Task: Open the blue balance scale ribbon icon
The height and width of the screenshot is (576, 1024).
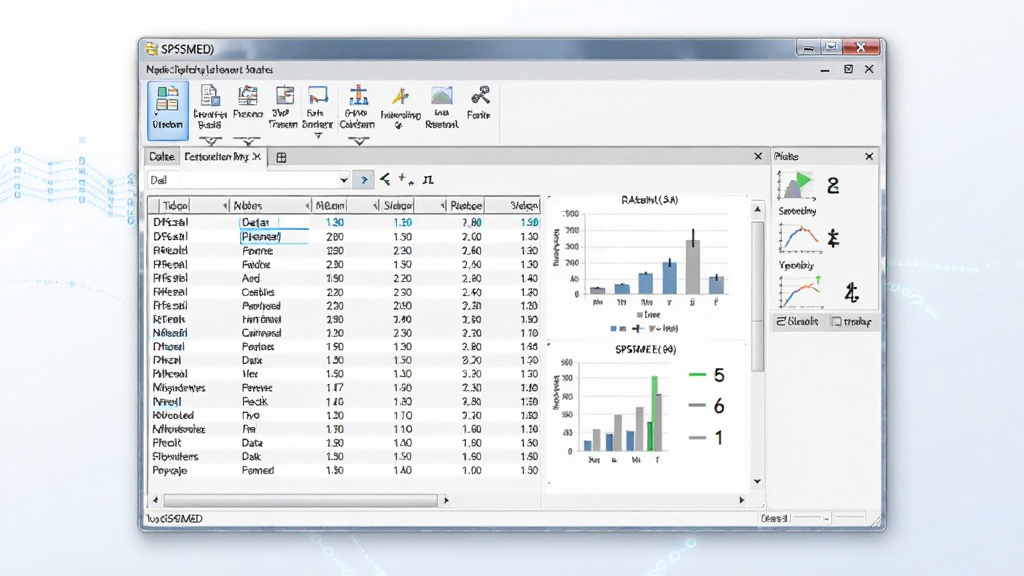Action: click(x=358, y=96)
